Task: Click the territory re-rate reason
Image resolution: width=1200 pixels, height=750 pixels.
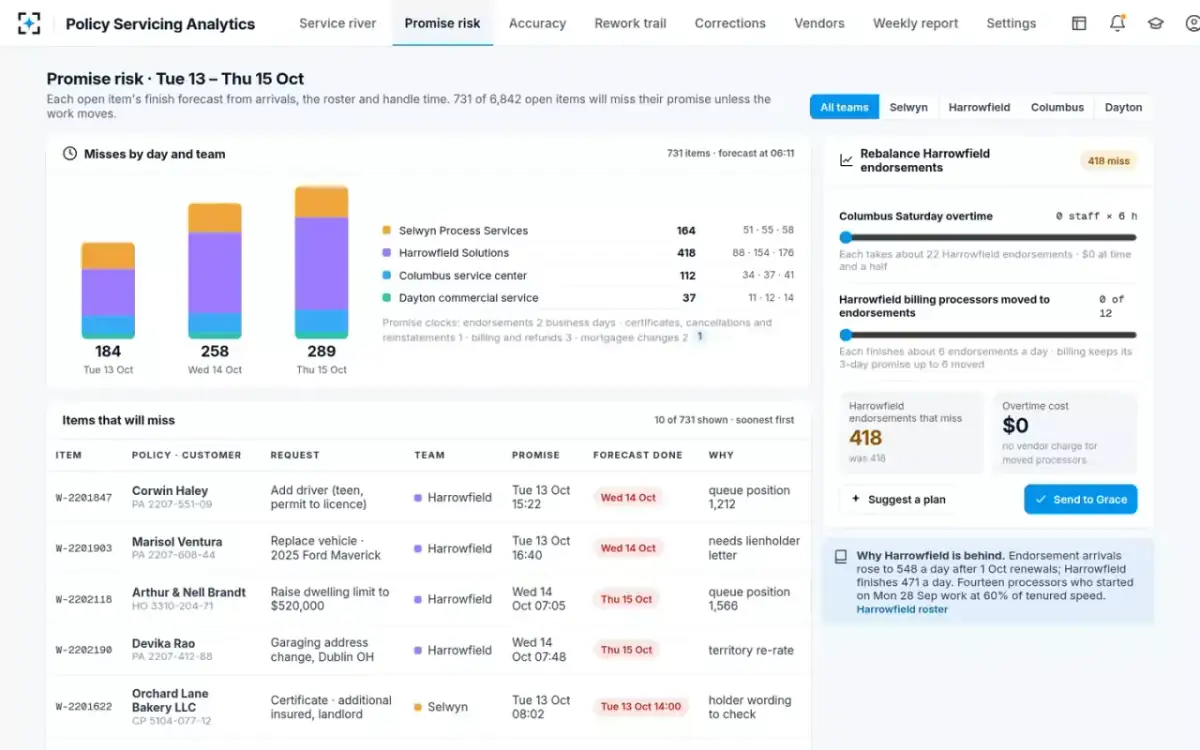Action: 751,650
